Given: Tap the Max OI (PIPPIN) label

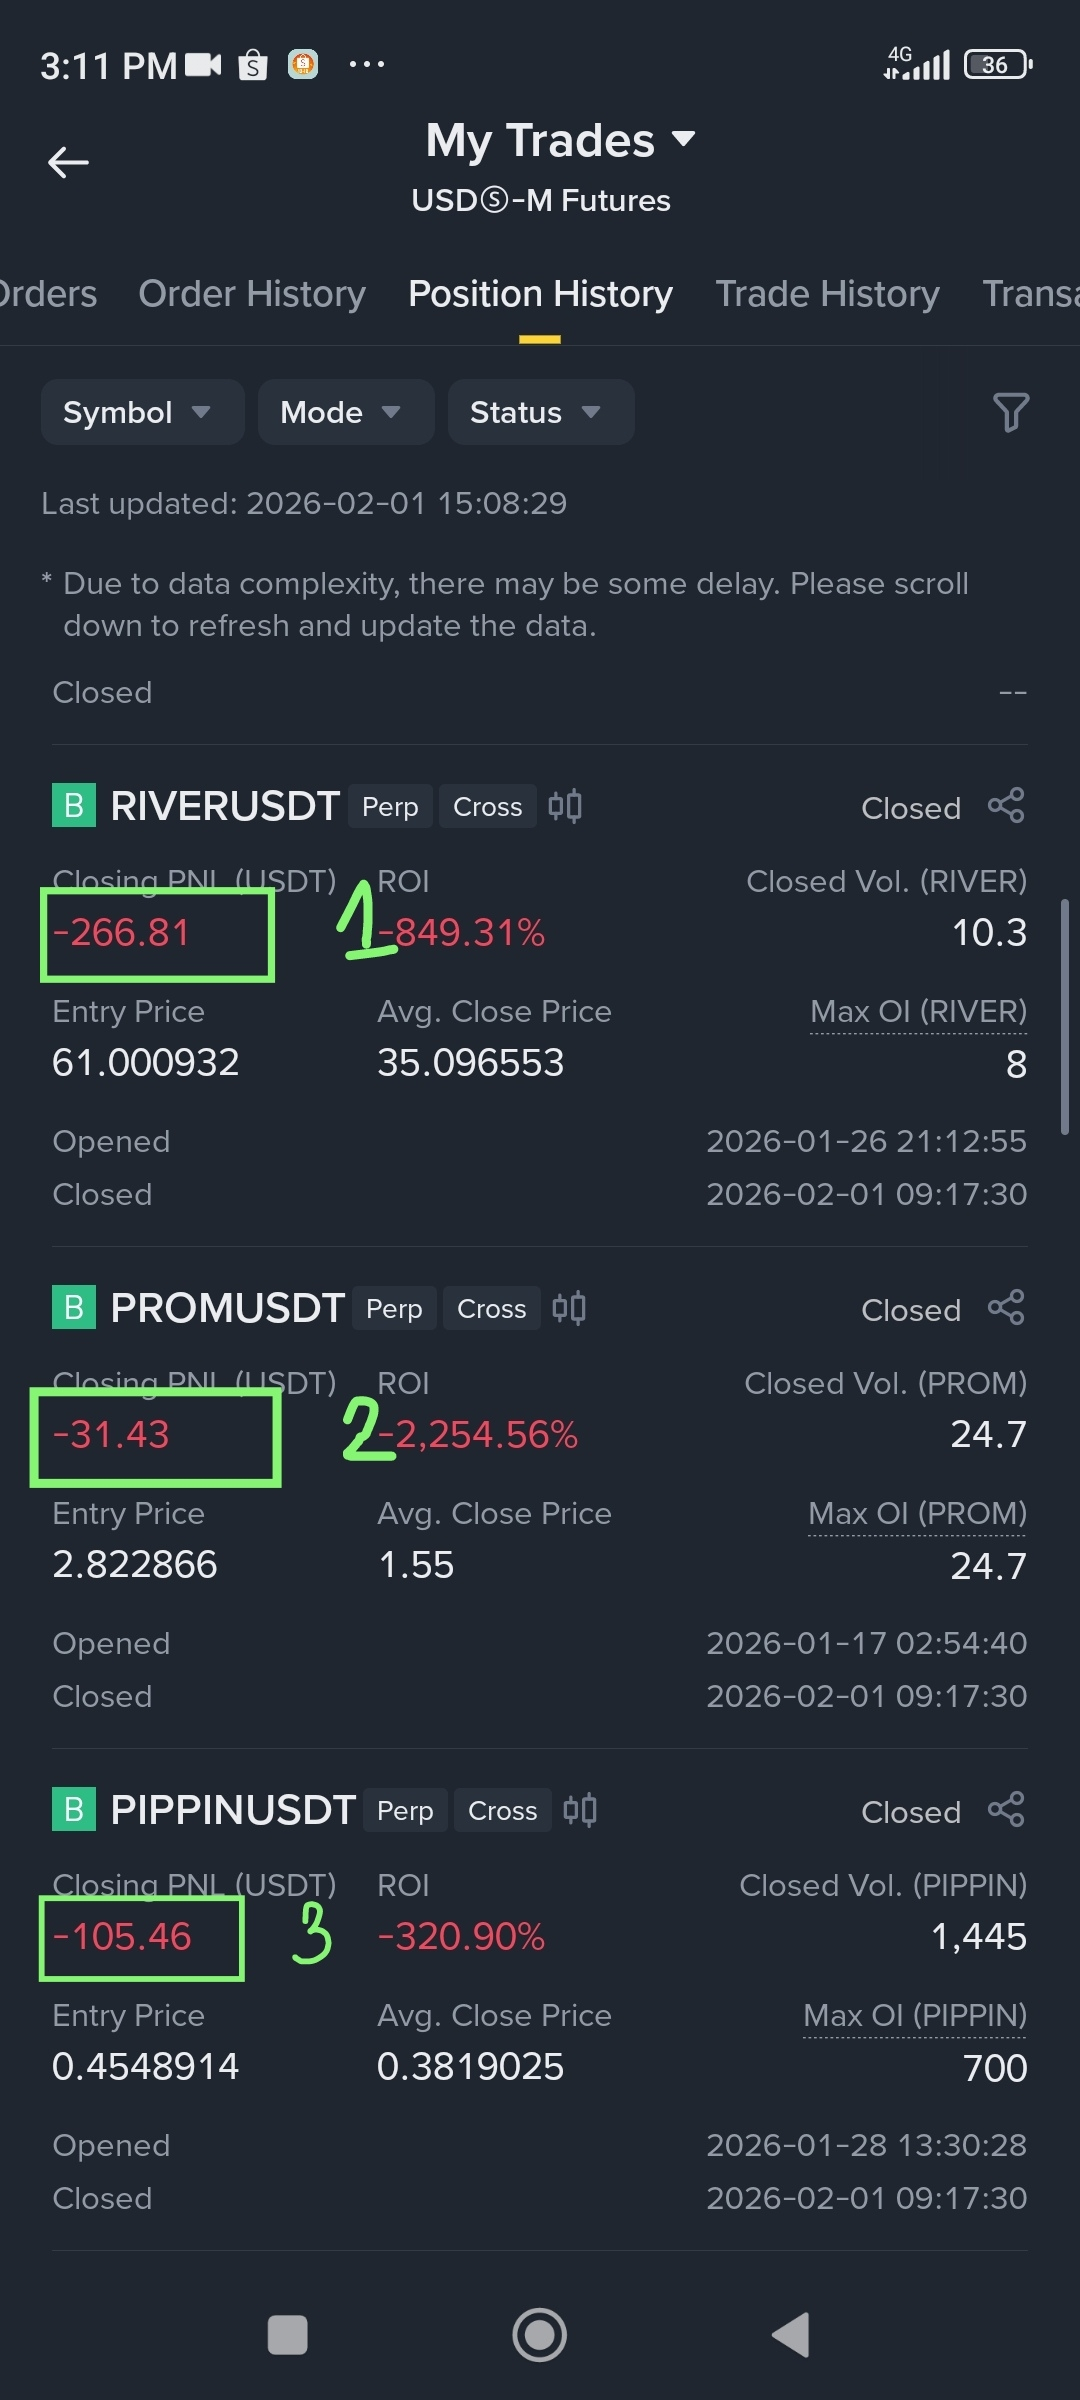Looking at the screenshot, I should tap(915, 2016).
